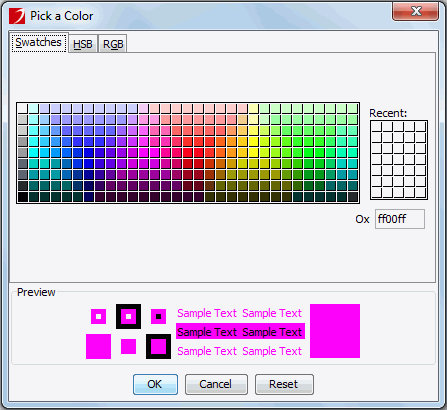Open the HSB tab

pos(83,44)
